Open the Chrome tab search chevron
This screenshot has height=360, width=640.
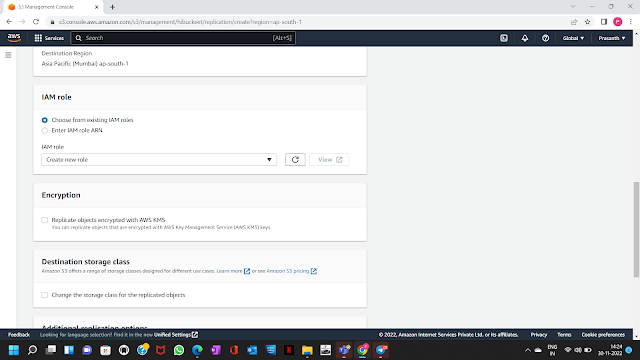point(573,7)
